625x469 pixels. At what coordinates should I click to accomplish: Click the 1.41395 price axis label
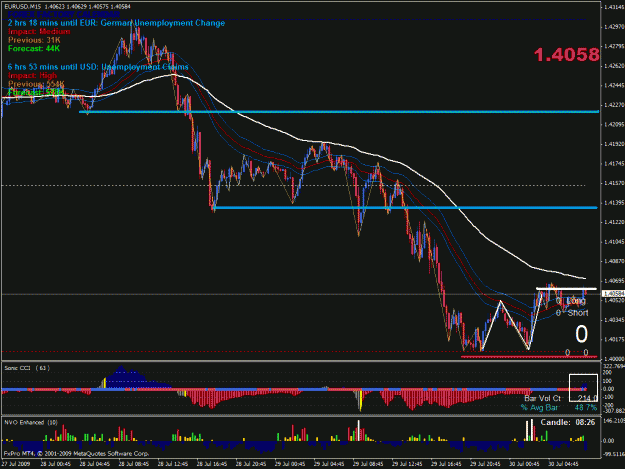pyautogui.click(x=614, y=202)
